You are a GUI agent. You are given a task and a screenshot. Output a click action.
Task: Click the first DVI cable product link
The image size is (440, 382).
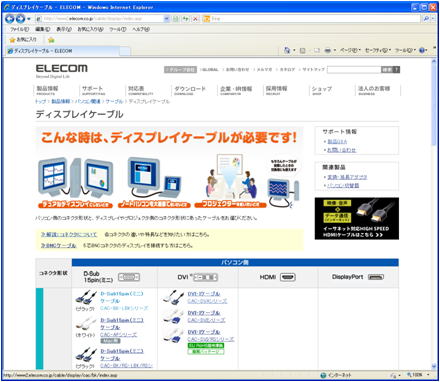204,294
